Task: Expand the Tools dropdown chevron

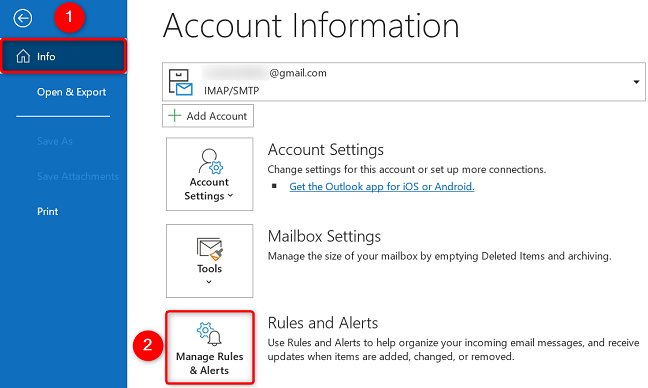Action: (x=209, y=282)
